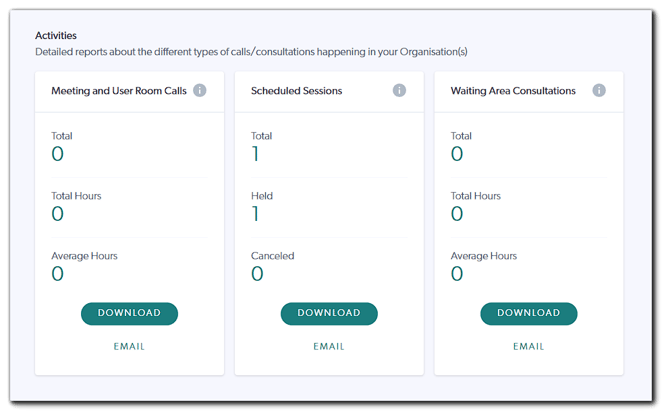Click the Scheduled Sessions card title
This screenshot has height=419, width=670.
coord(297,91)
